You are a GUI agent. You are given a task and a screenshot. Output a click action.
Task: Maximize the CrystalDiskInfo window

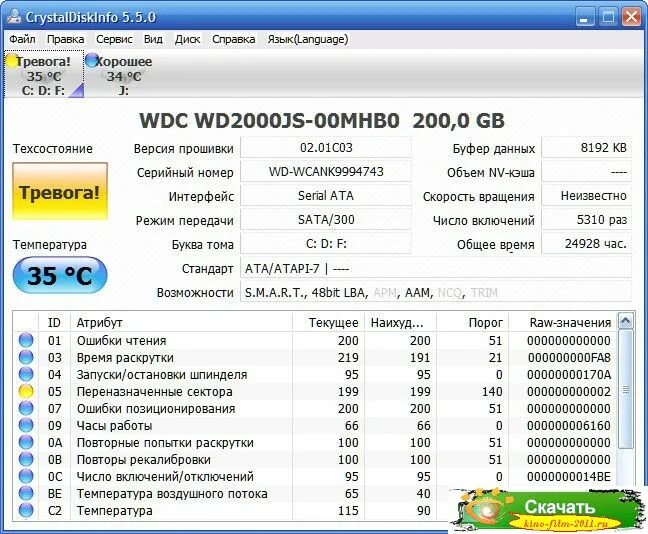608,17
